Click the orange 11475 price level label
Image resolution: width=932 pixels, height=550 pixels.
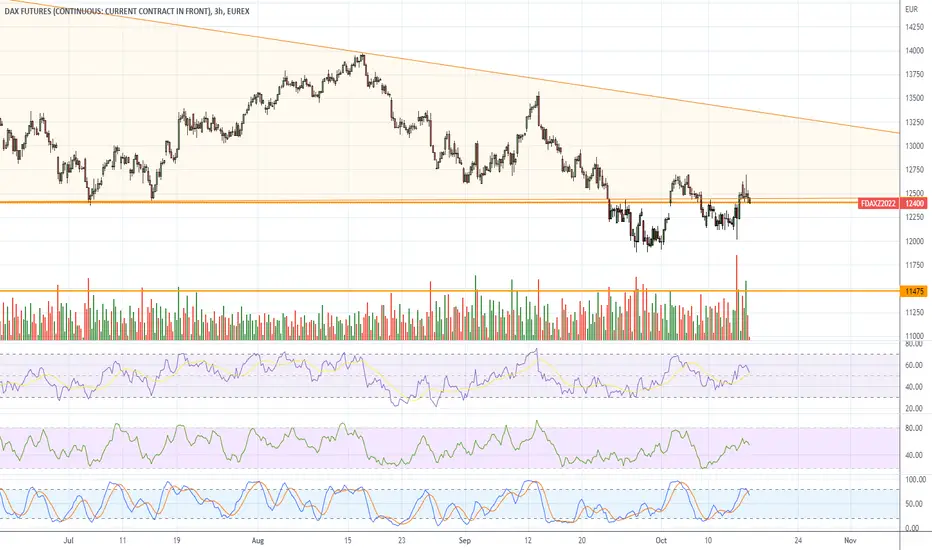[x=914, y=291]
